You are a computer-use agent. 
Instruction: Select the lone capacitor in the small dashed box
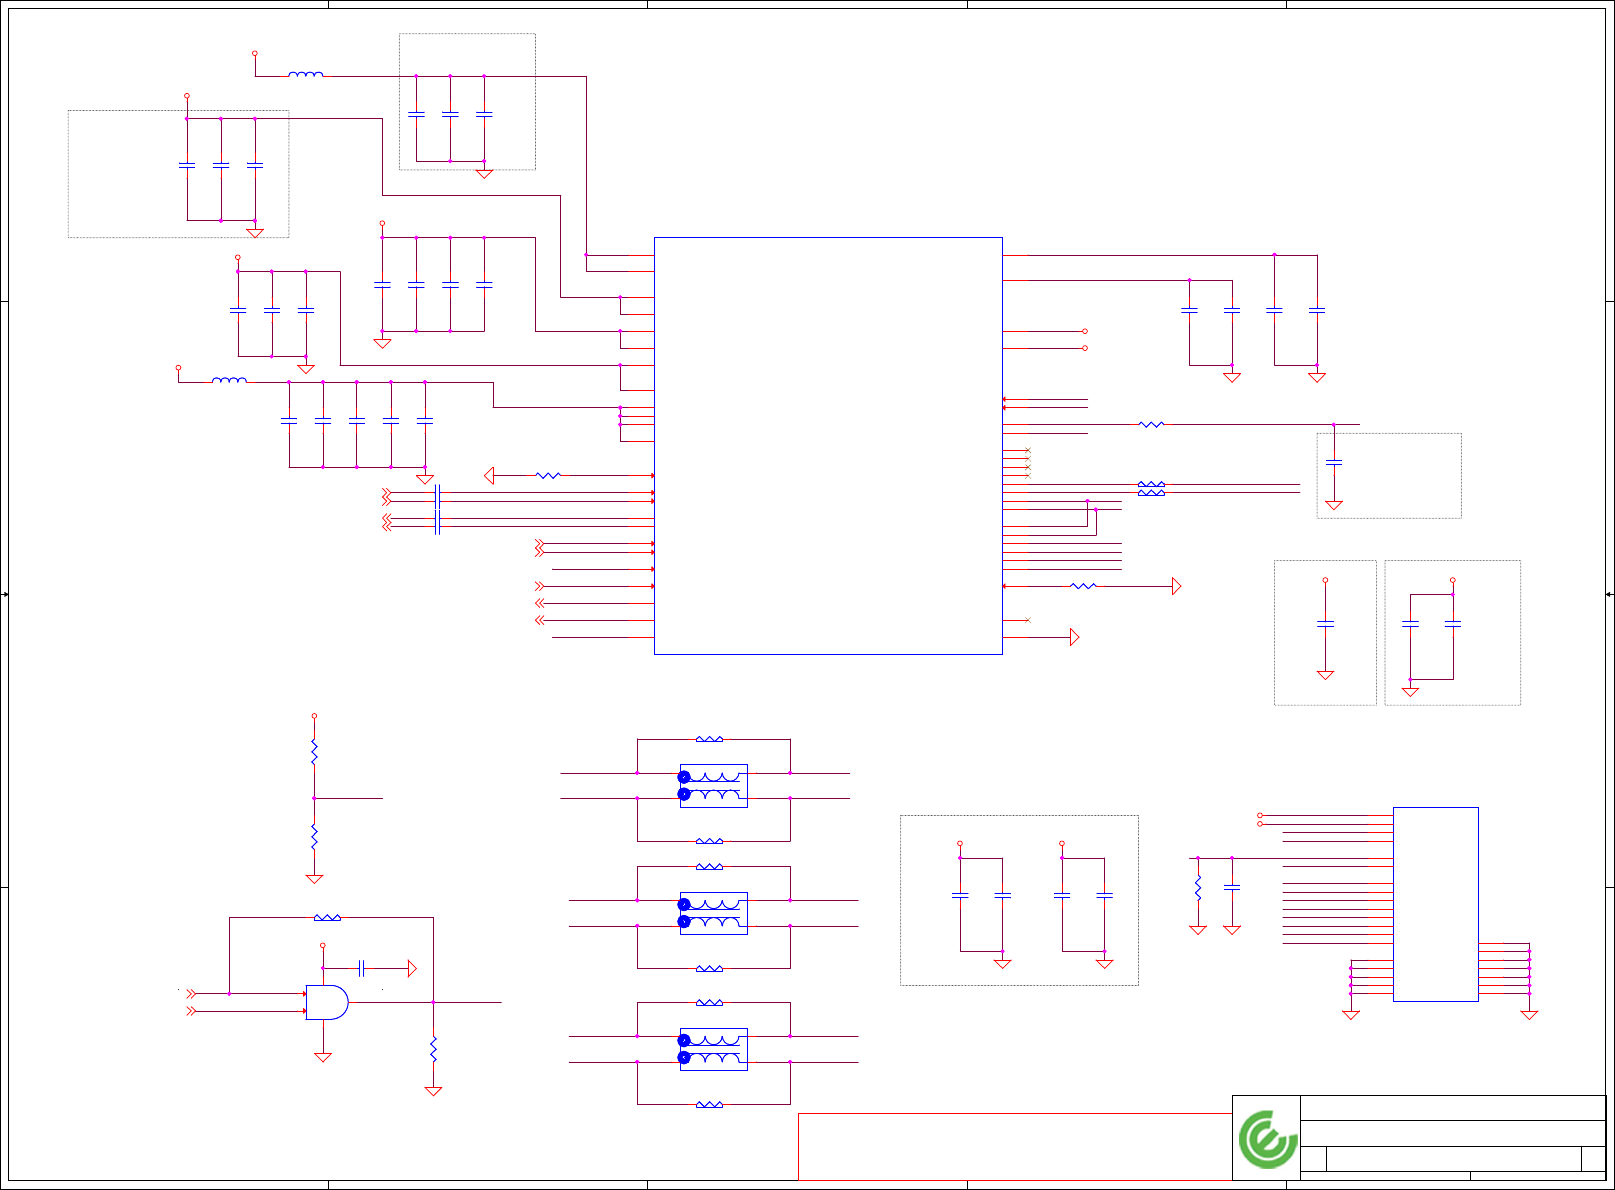1325,624
